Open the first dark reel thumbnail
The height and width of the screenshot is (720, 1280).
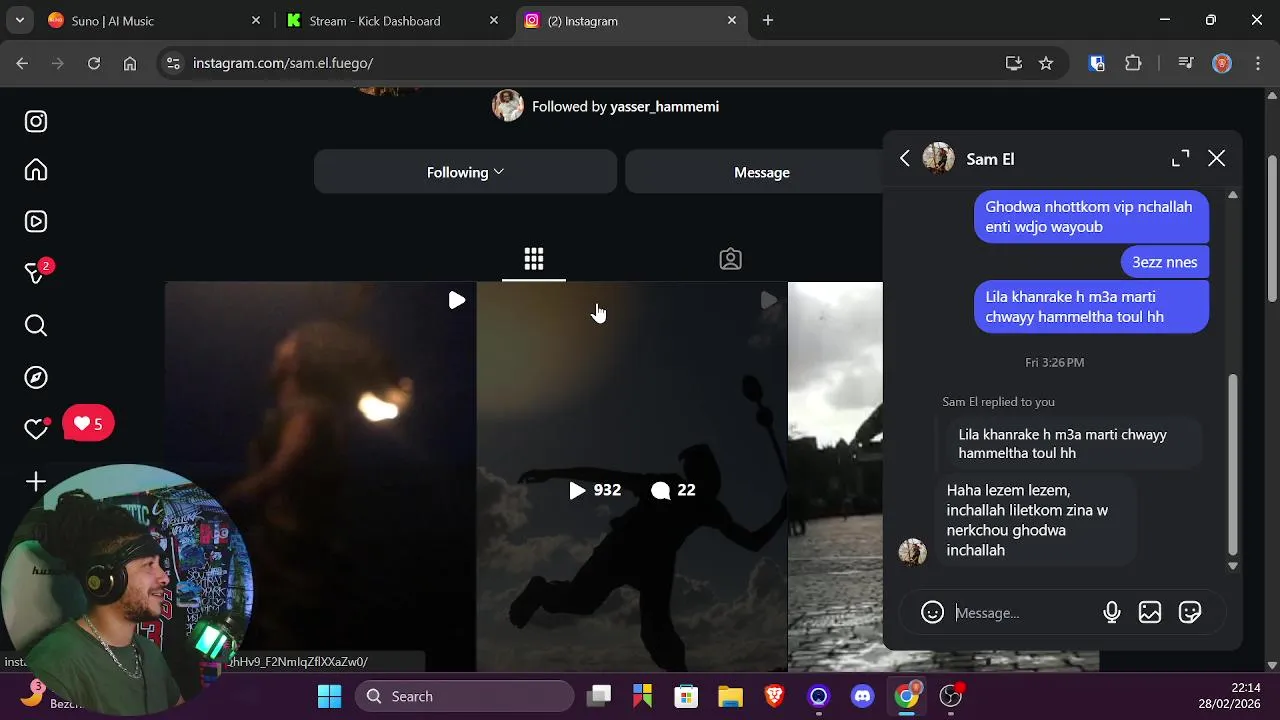(x=320, y=476)
